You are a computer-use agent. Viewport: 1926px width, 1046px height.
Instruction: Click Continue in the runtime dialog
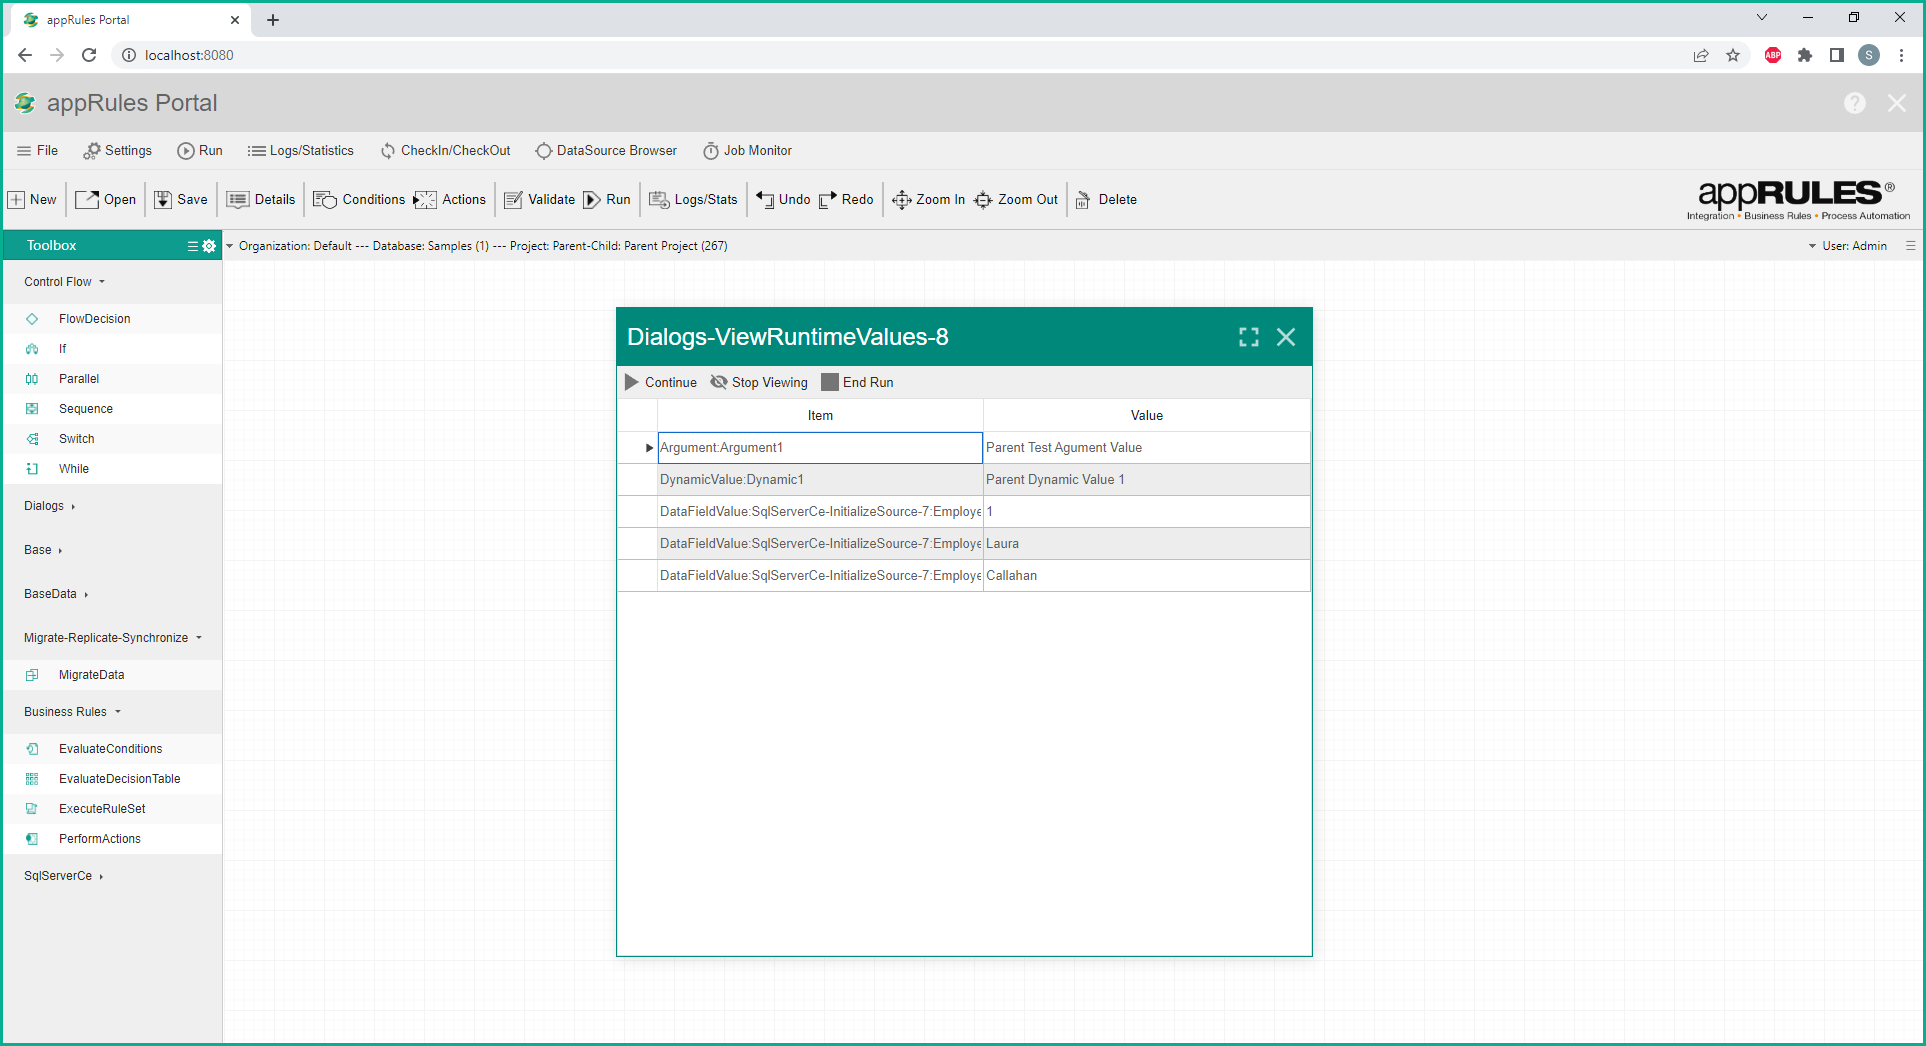[660, 383]
